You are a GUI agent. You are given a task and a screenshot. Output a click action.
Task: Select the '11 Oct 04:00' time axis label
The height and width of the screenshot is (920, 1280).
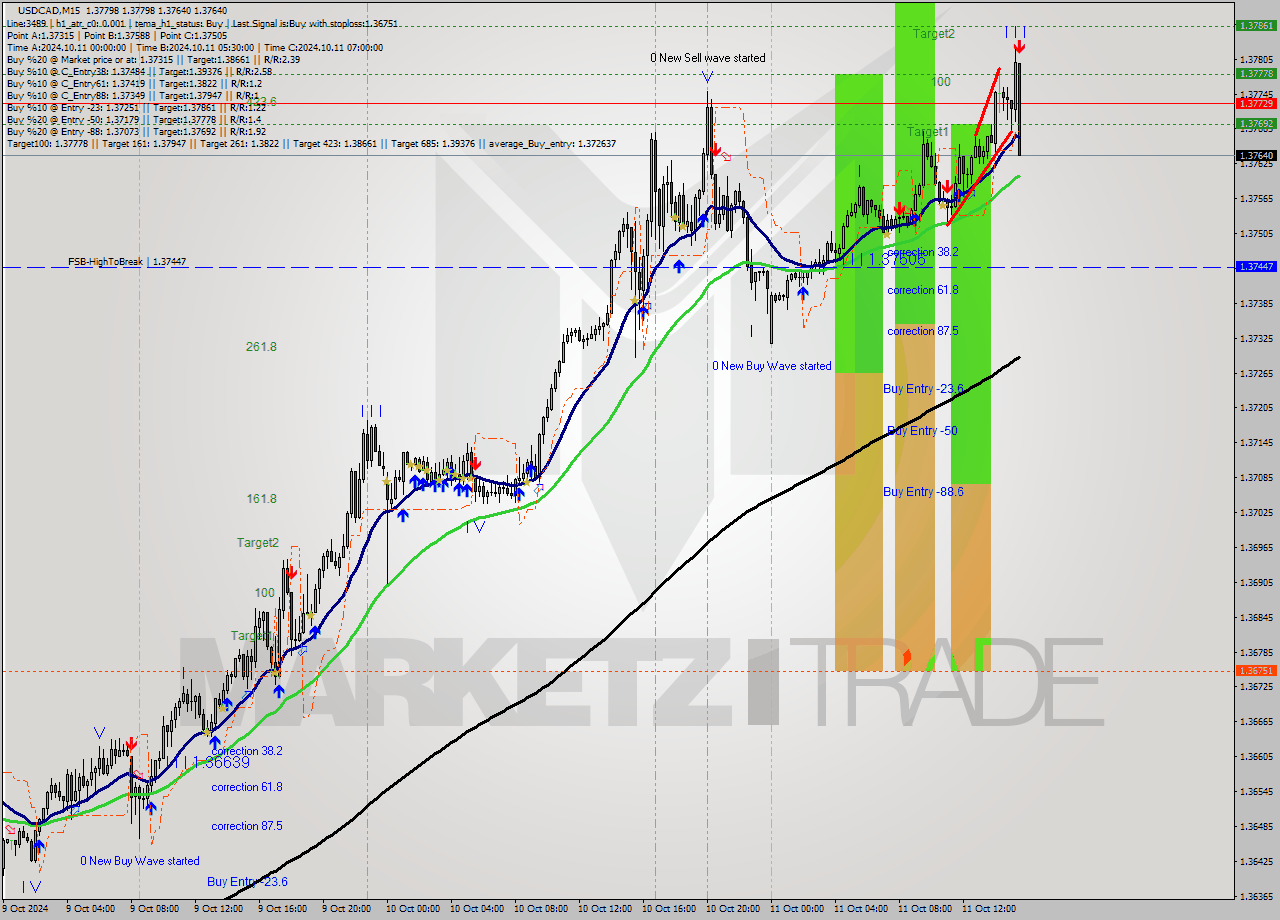click(861, 909)
